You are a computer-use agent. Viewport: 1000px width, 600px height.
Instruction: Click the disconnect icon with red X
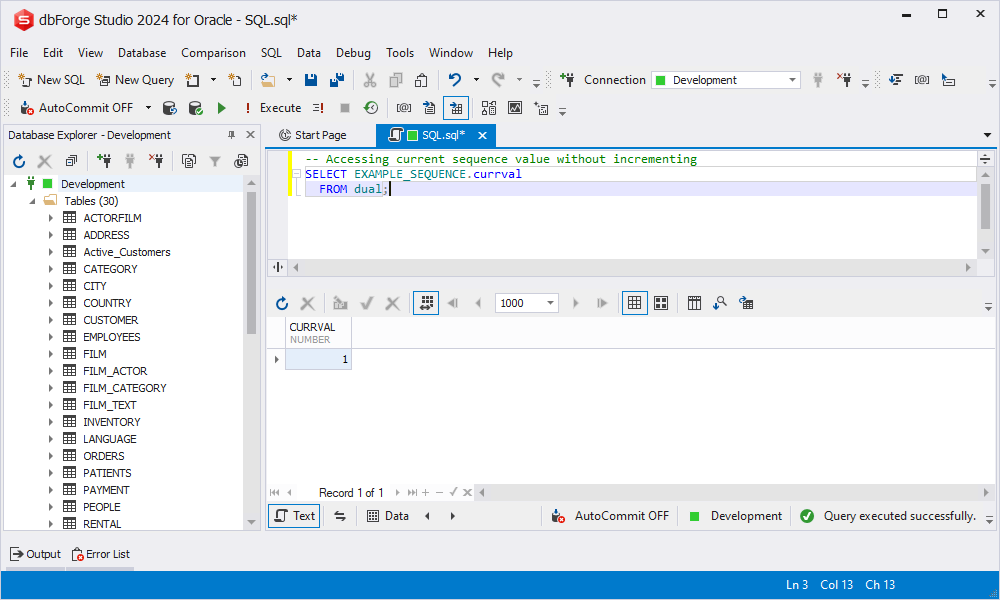[x=844, y=80]
